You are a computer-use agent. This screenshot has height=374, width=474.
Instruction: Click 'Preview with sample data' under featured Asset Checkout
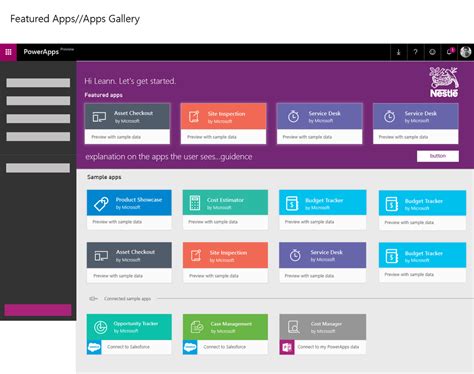[x=116, y=137]
